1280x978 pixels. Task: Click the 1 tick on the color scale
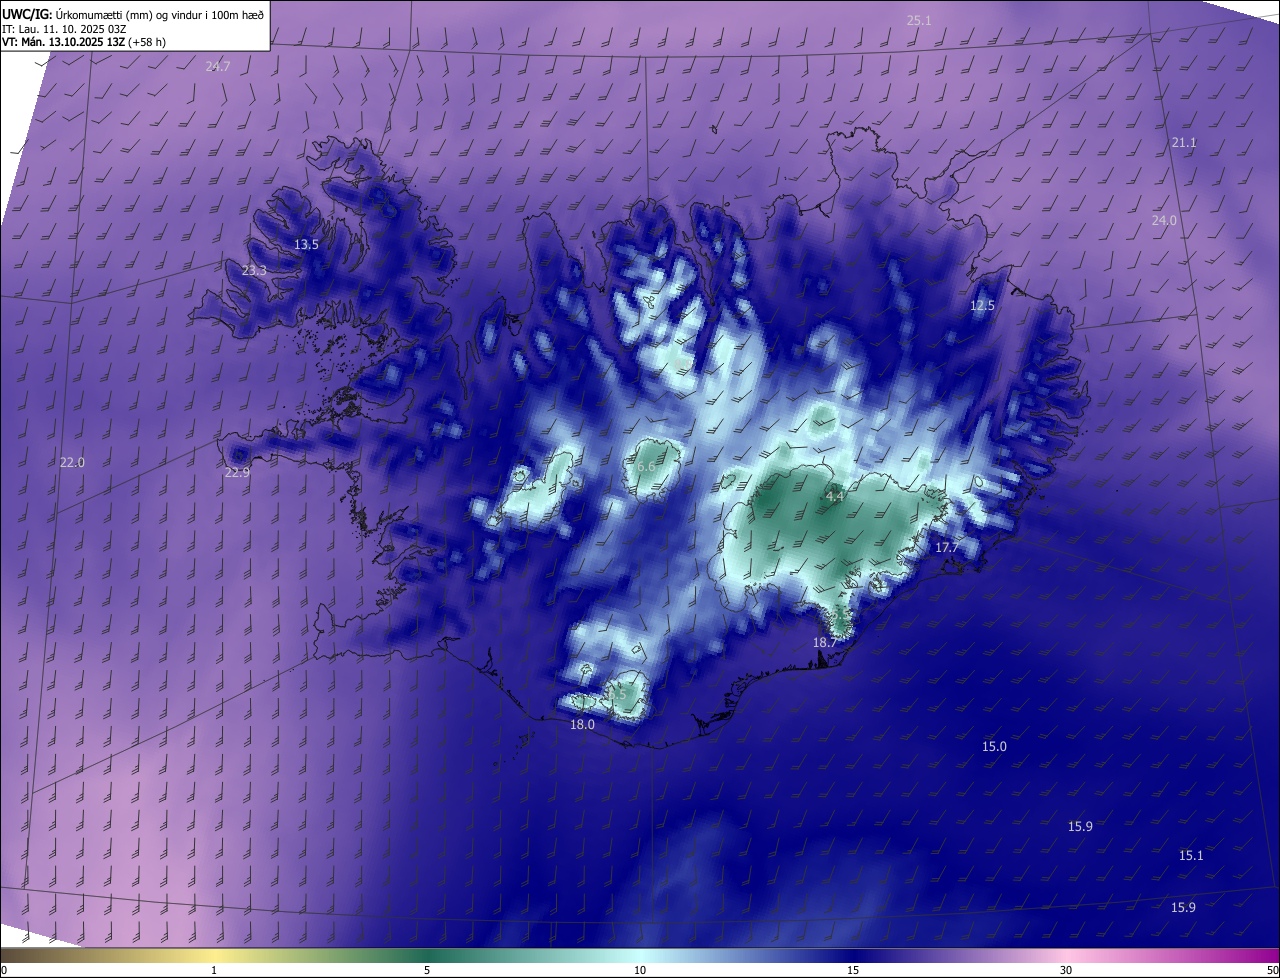pyautogui.click(x=214, y=970)
